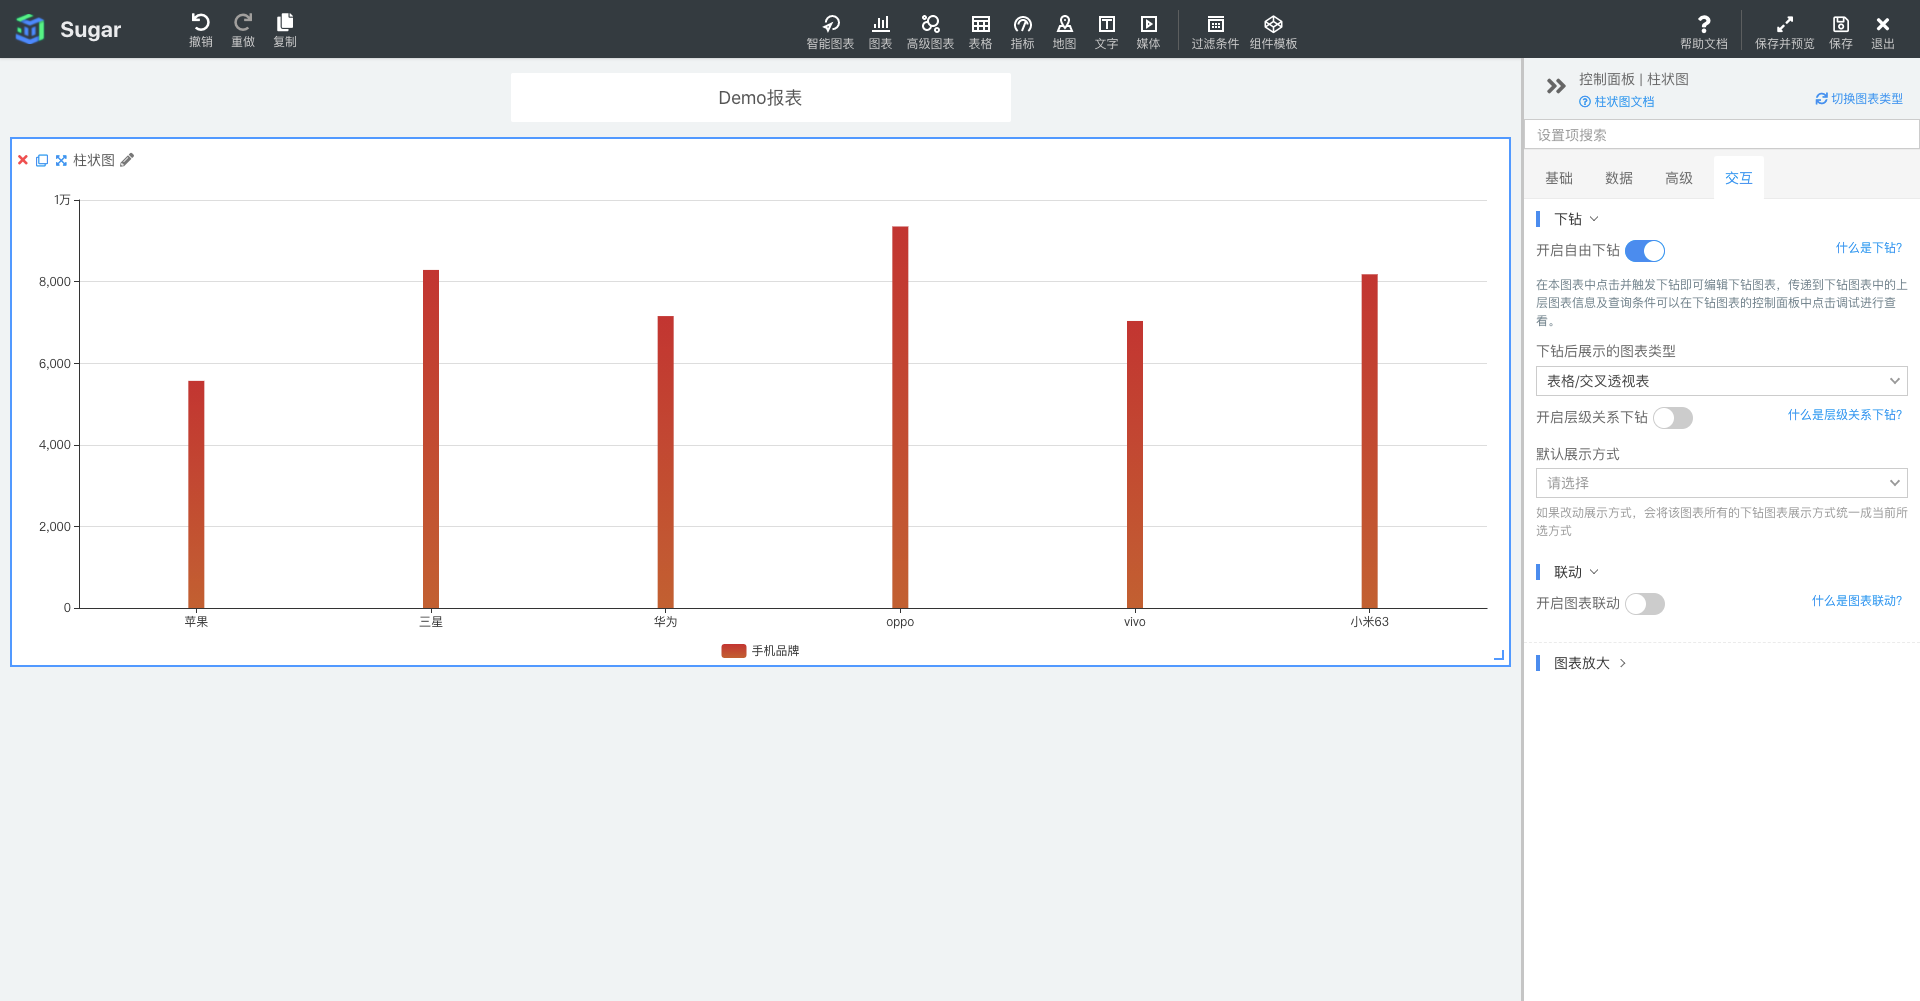Click the oppo bar in chart
This screenshot has height=1001, width=1920.
[900, 417]
